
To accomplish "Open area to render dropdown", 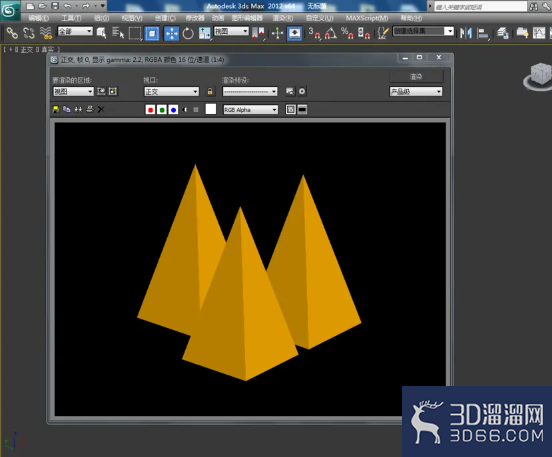I will click(x=73, y=92).
